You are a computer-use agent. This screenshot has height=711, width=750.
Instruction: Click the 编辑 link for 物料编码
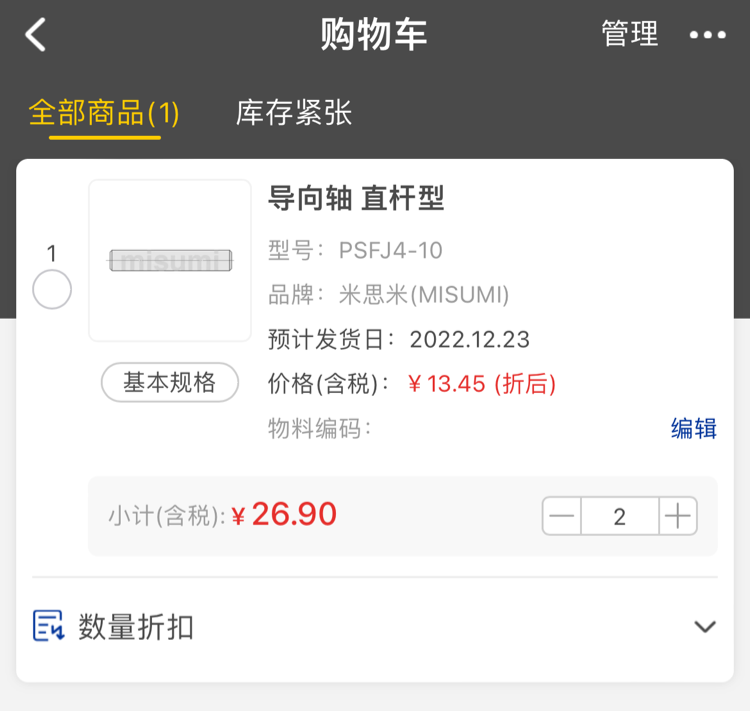click(x=694, y=429)
